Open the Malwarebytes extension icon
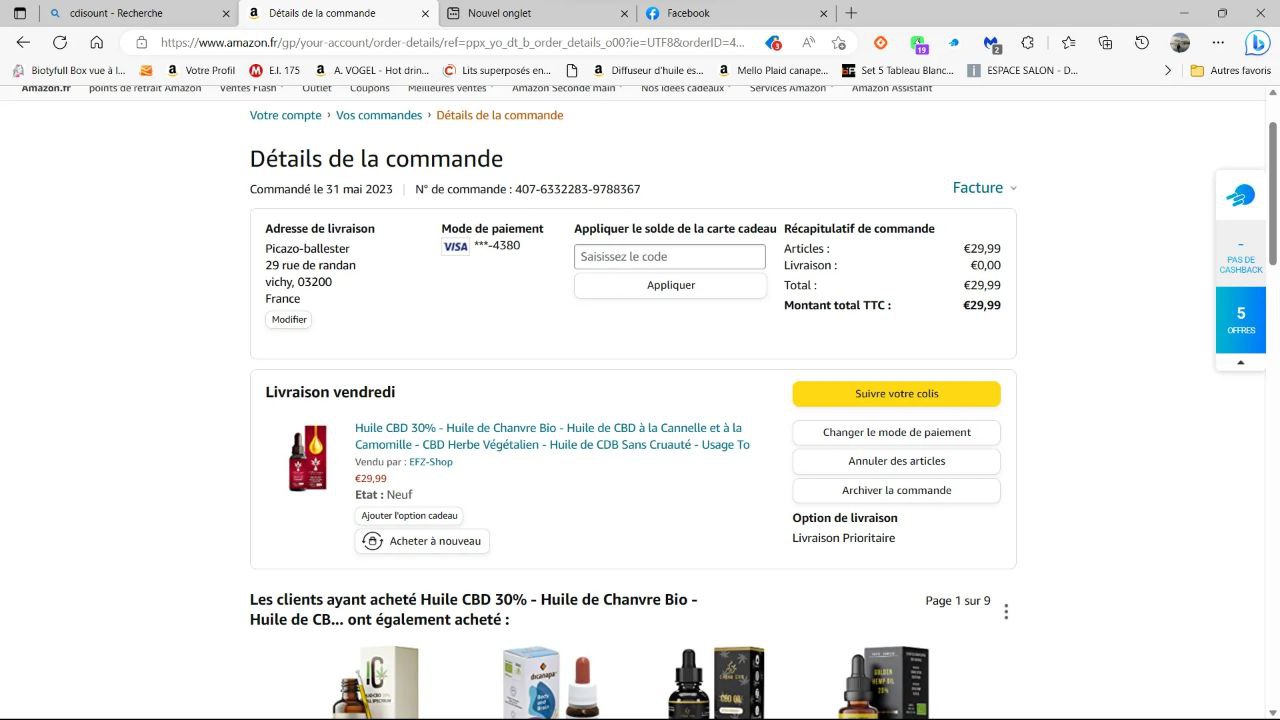 coord(991,43)
